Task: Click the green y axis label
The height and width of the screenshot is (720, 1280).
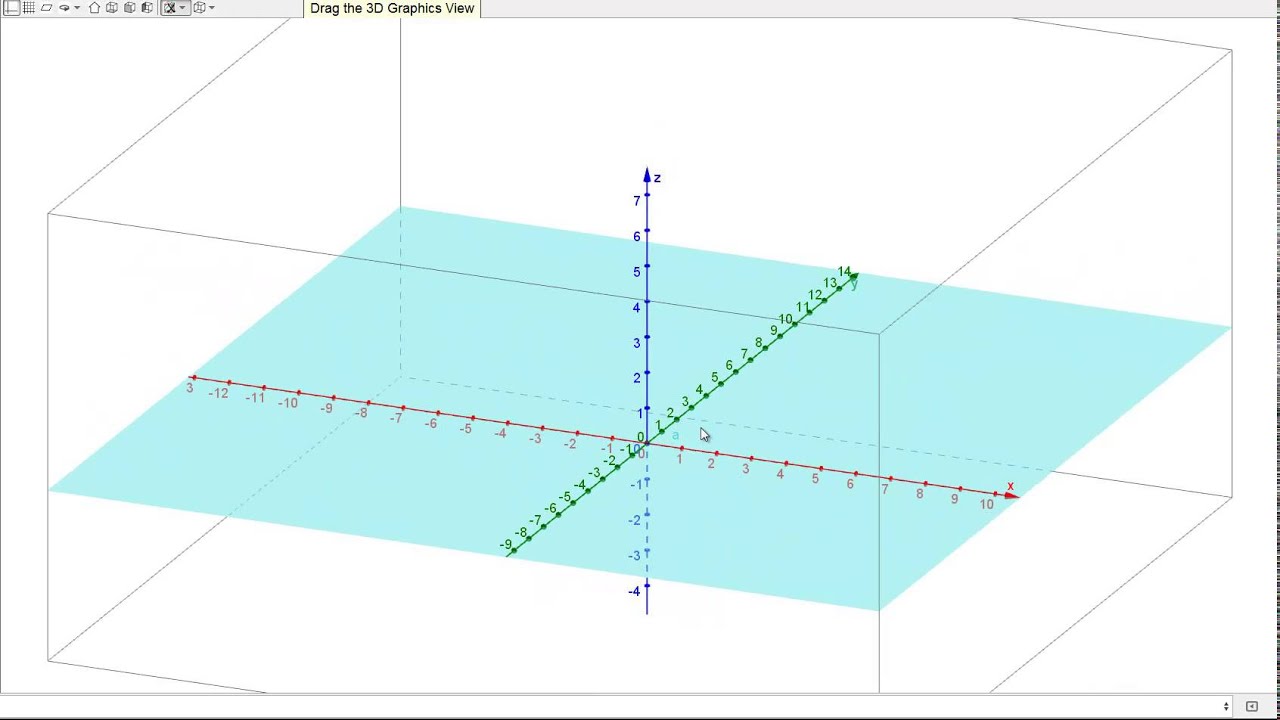Action: click(854, 285)
